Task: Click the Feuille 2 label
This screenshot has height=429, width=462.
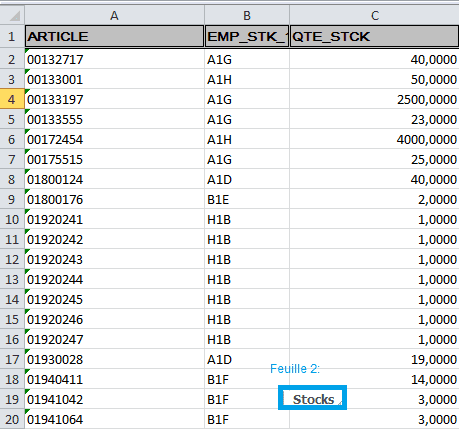Action: [x=295, y=369]
